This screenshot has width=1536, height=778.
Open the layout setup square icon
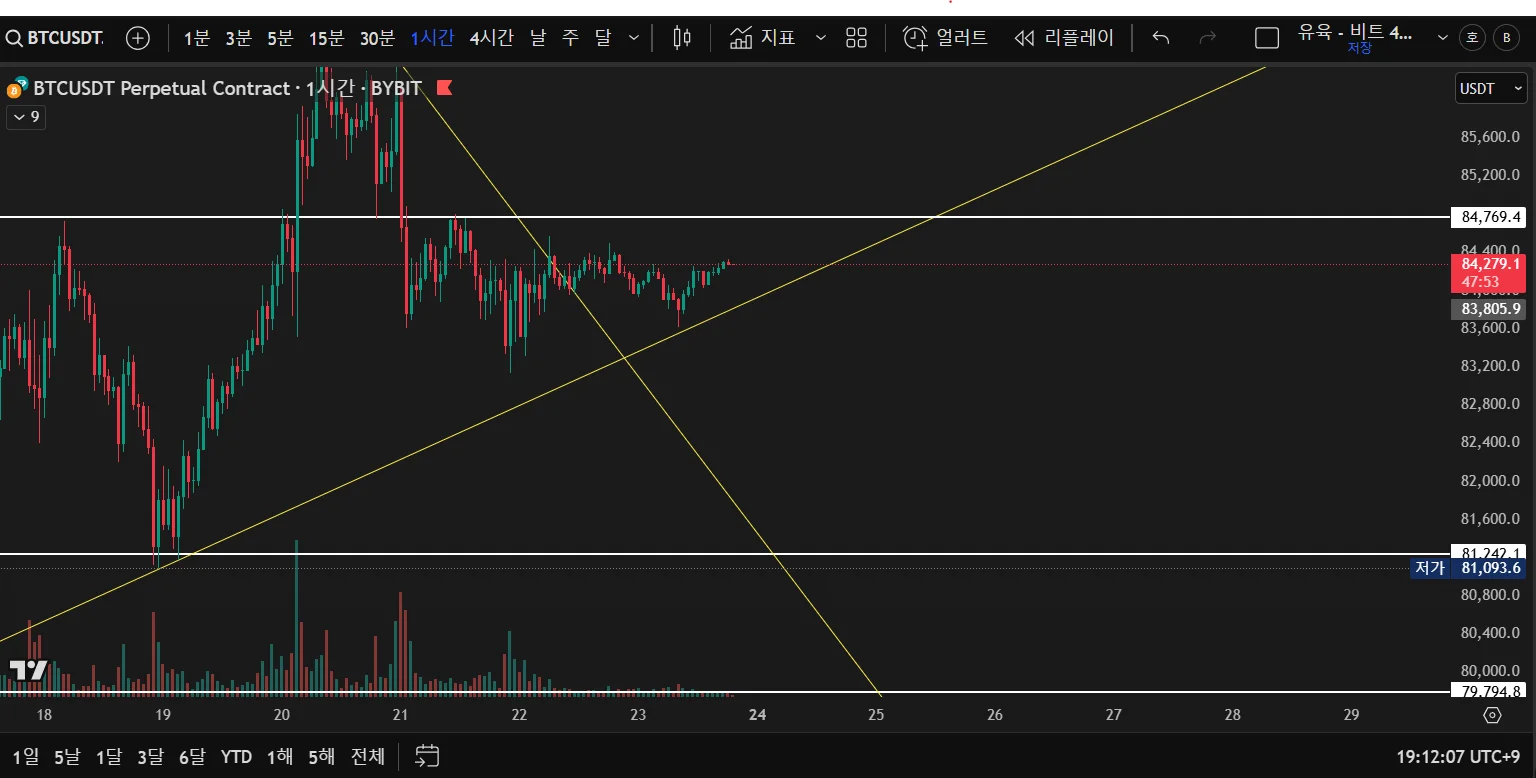click(1267, 38)
